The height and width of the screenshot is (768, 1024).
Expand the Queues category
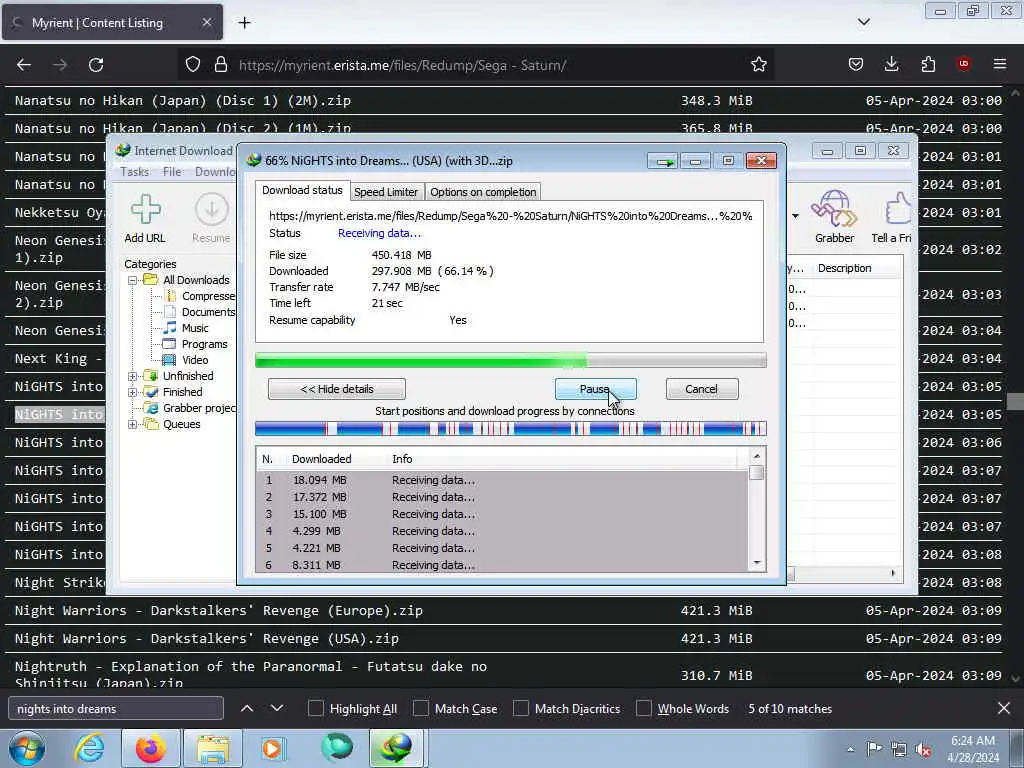tap(133, 424)
